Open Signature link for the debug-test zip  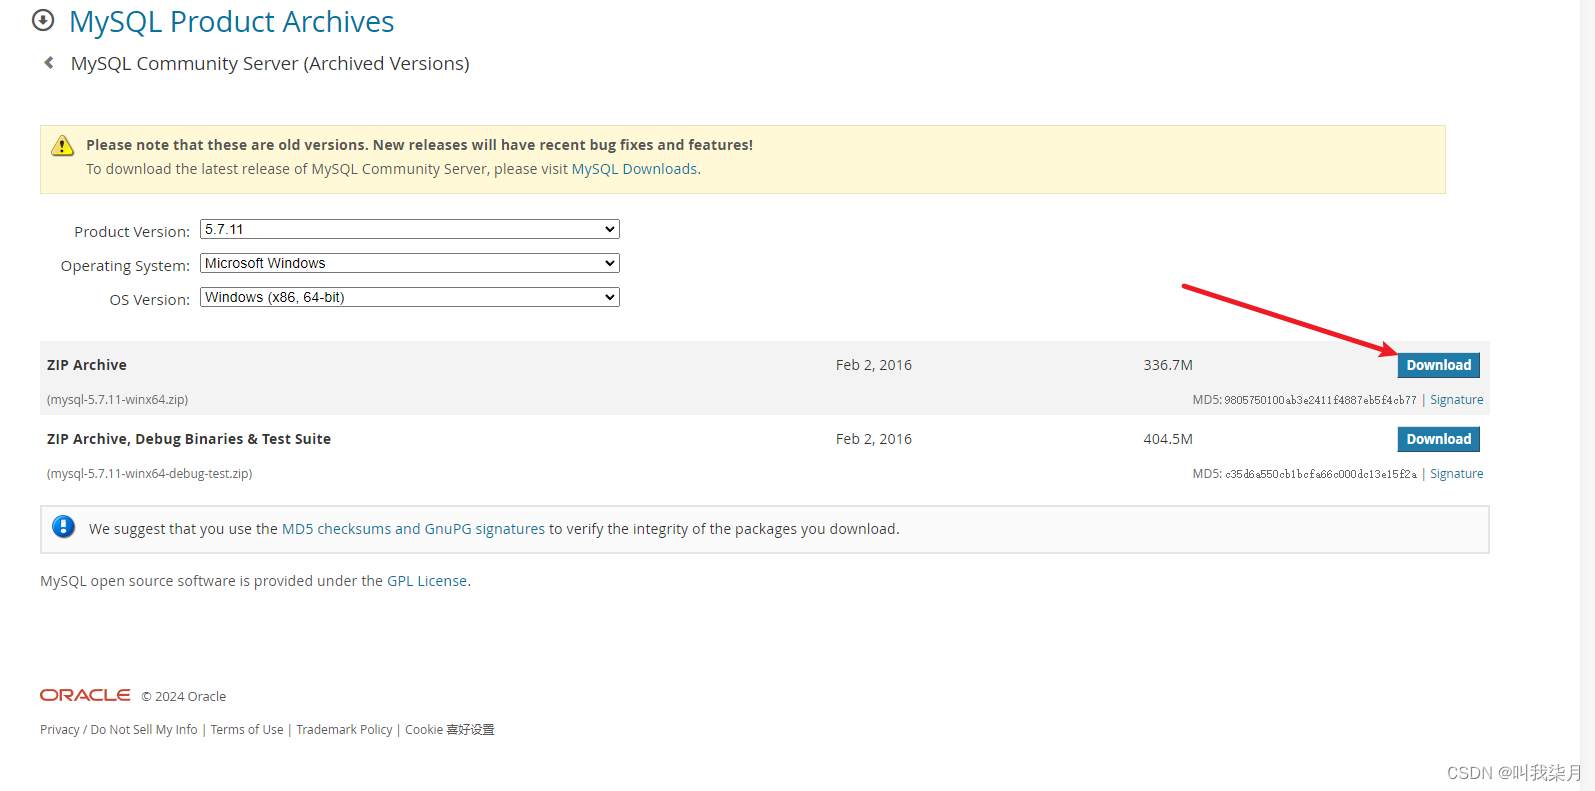tap(1456, 474)
